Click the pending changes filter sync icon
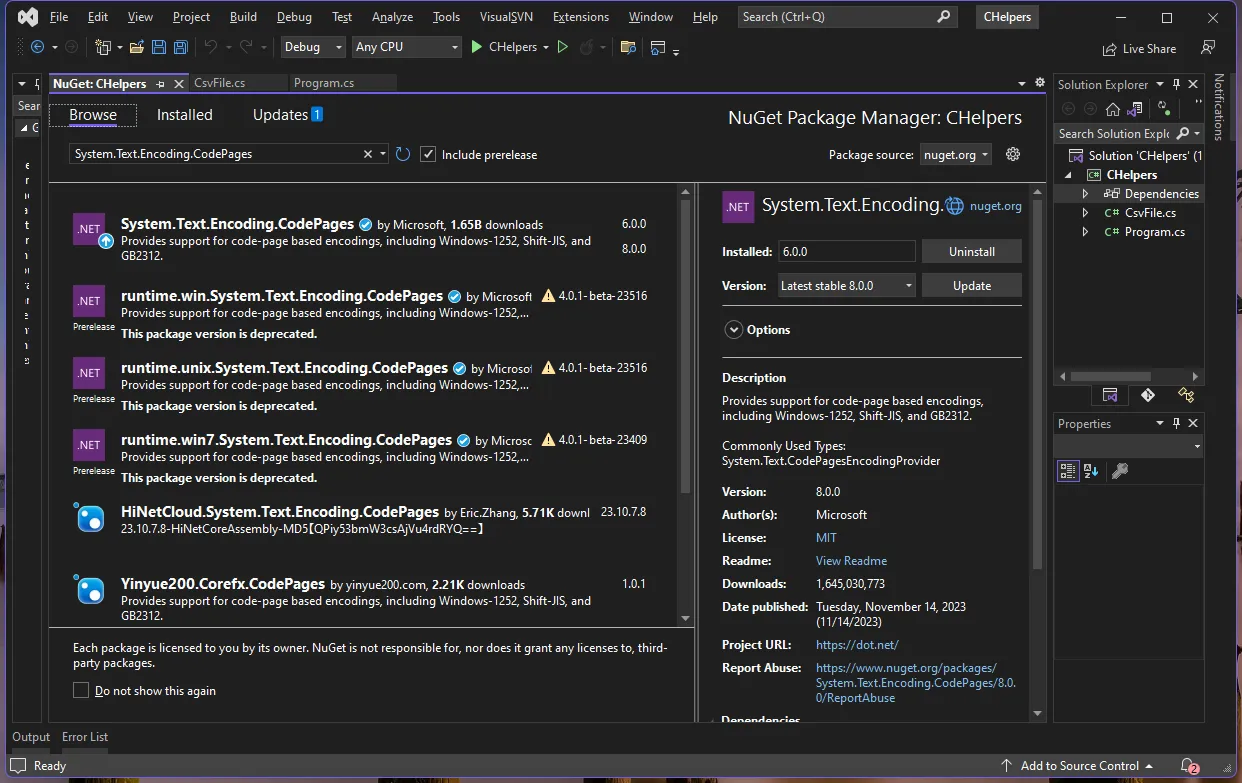Screen dimensions: 1242x783 [x=1164, y=108]
